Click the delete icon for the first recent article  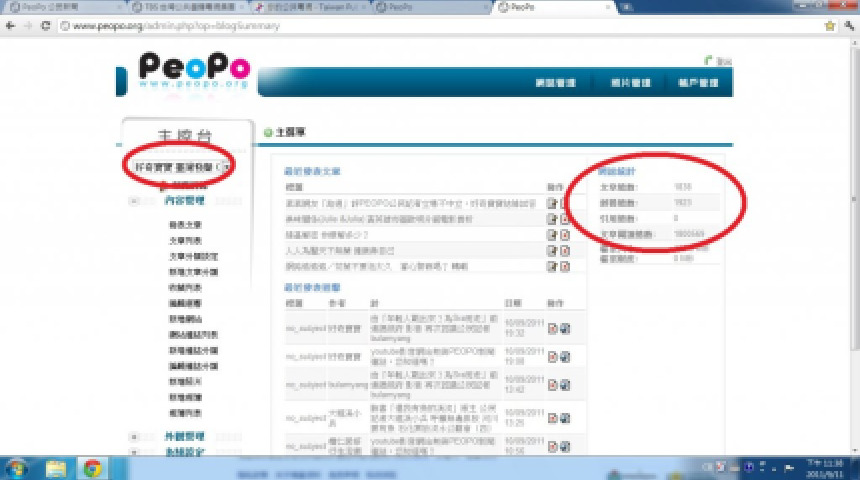[x=564, y=203]
